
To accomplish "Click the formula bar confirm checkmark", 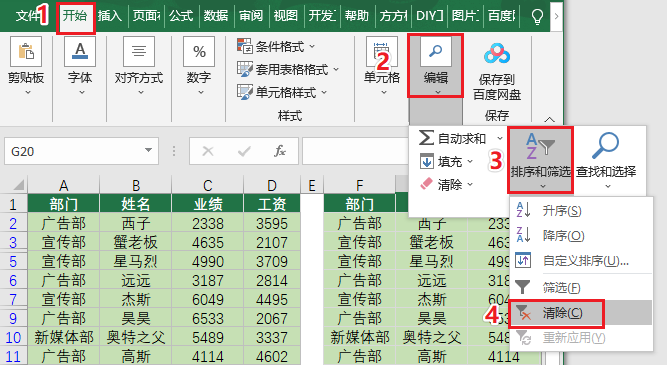I will [x=244, y=151].
